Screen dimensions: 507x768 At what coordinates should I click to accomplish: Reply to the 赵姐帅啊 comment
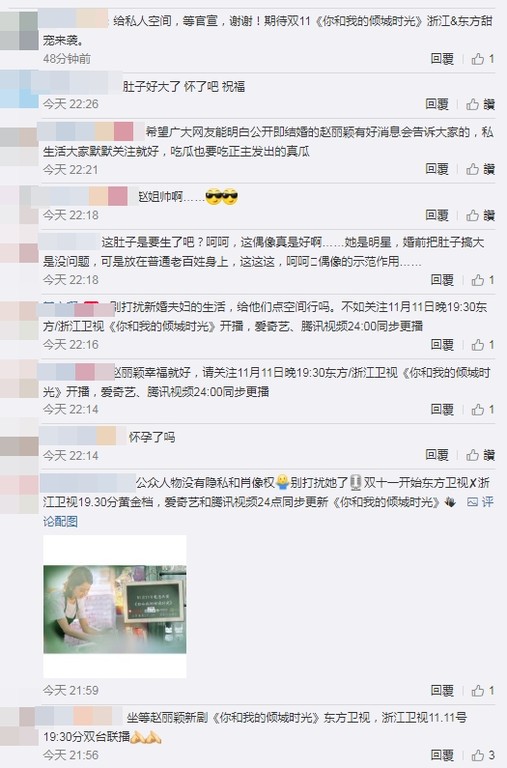click(437, 215)
